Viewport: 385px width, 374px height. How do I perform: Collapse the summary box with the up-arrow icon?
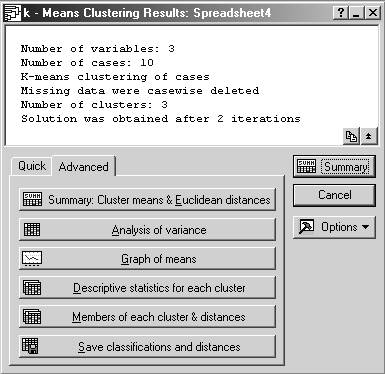pyautogui.click(x=369, y=136)
